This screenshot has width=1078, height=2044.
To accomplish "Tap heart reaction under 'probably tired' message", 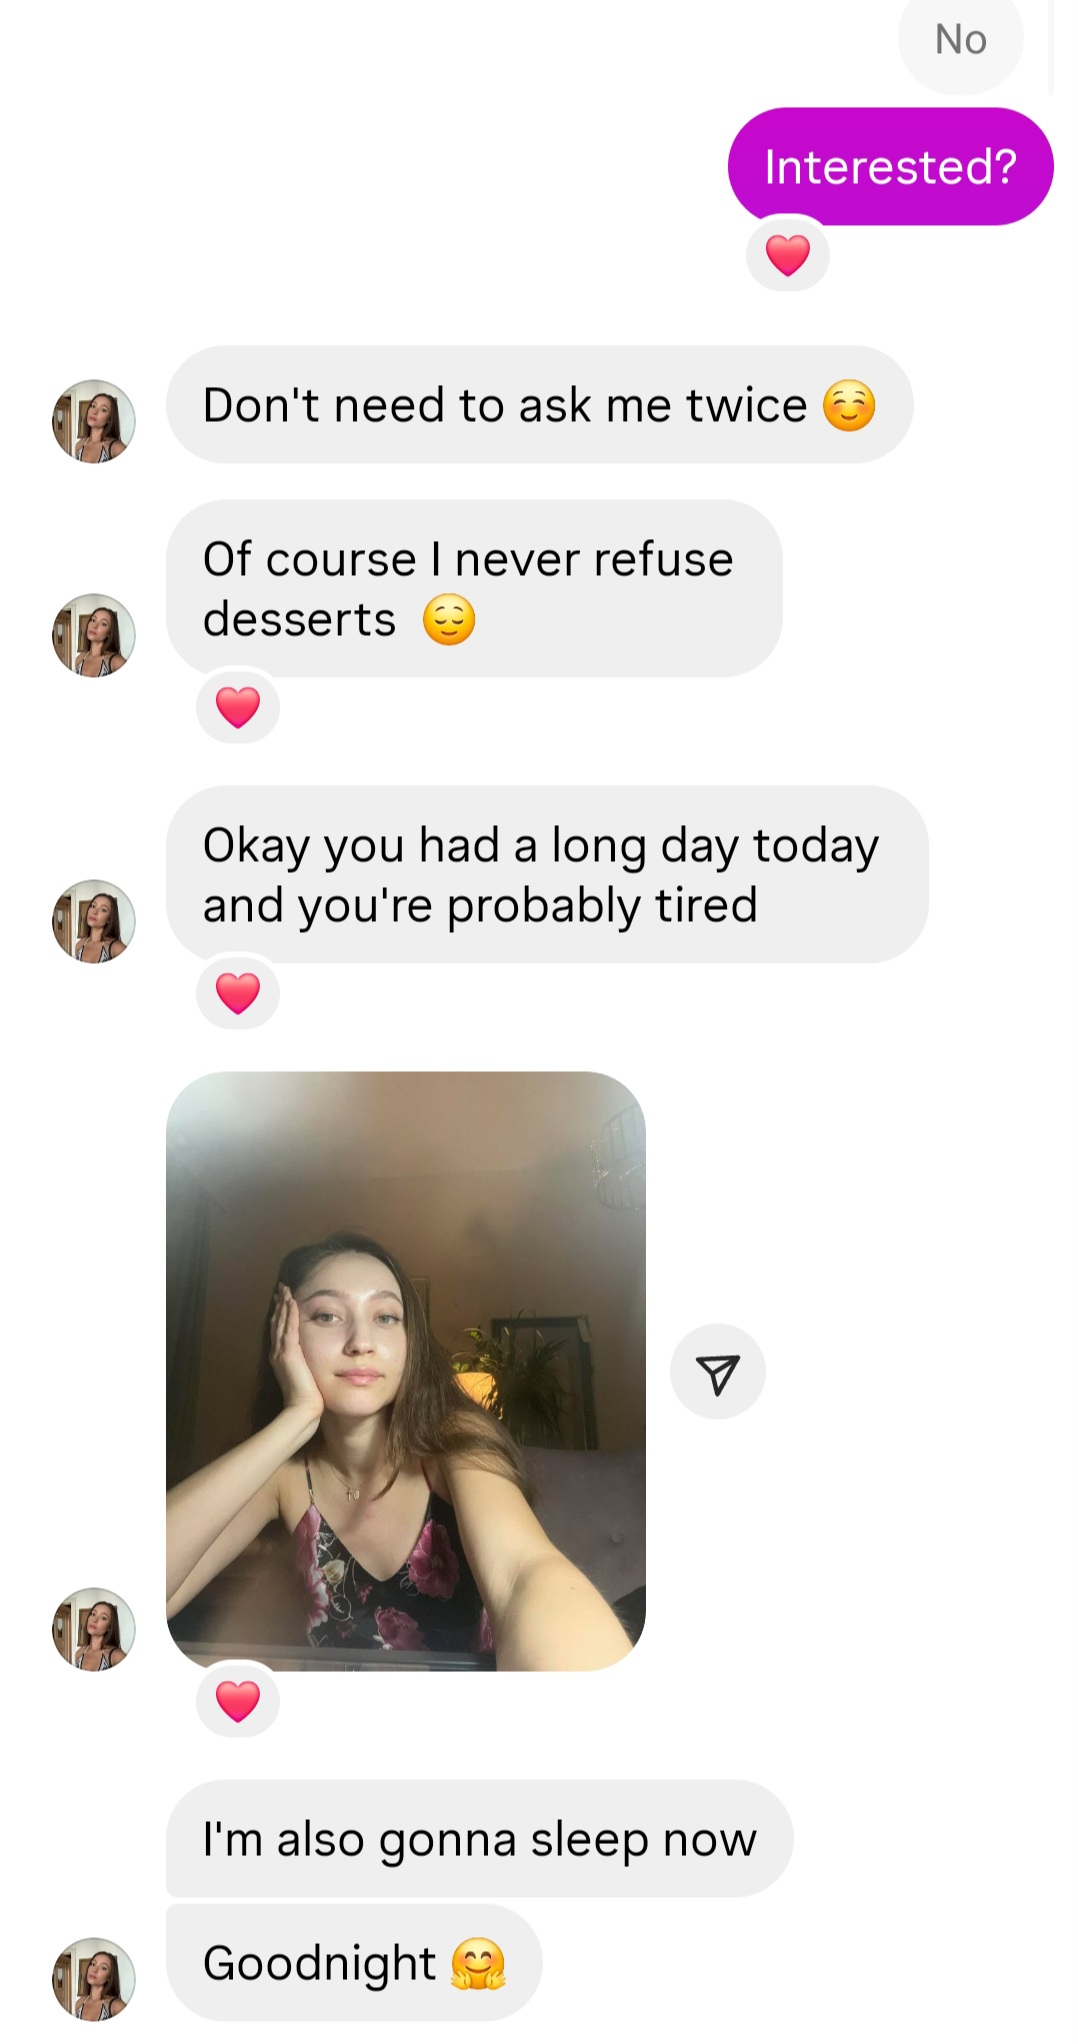I will (x=238, y=992).
